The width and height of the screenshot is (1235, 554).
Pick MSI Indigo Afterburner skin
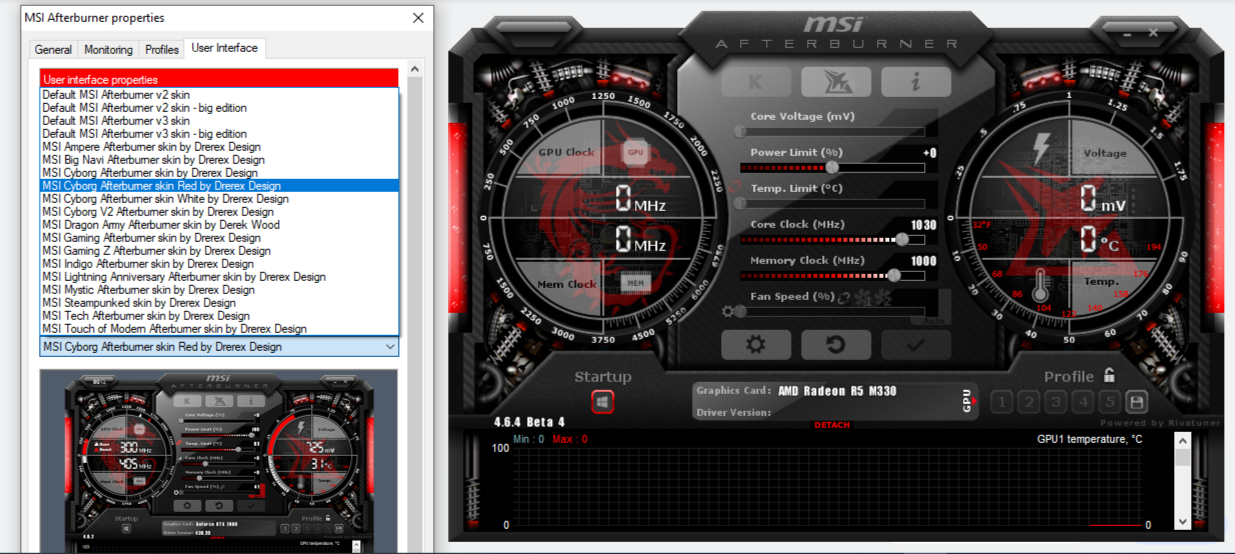point(219,263)
